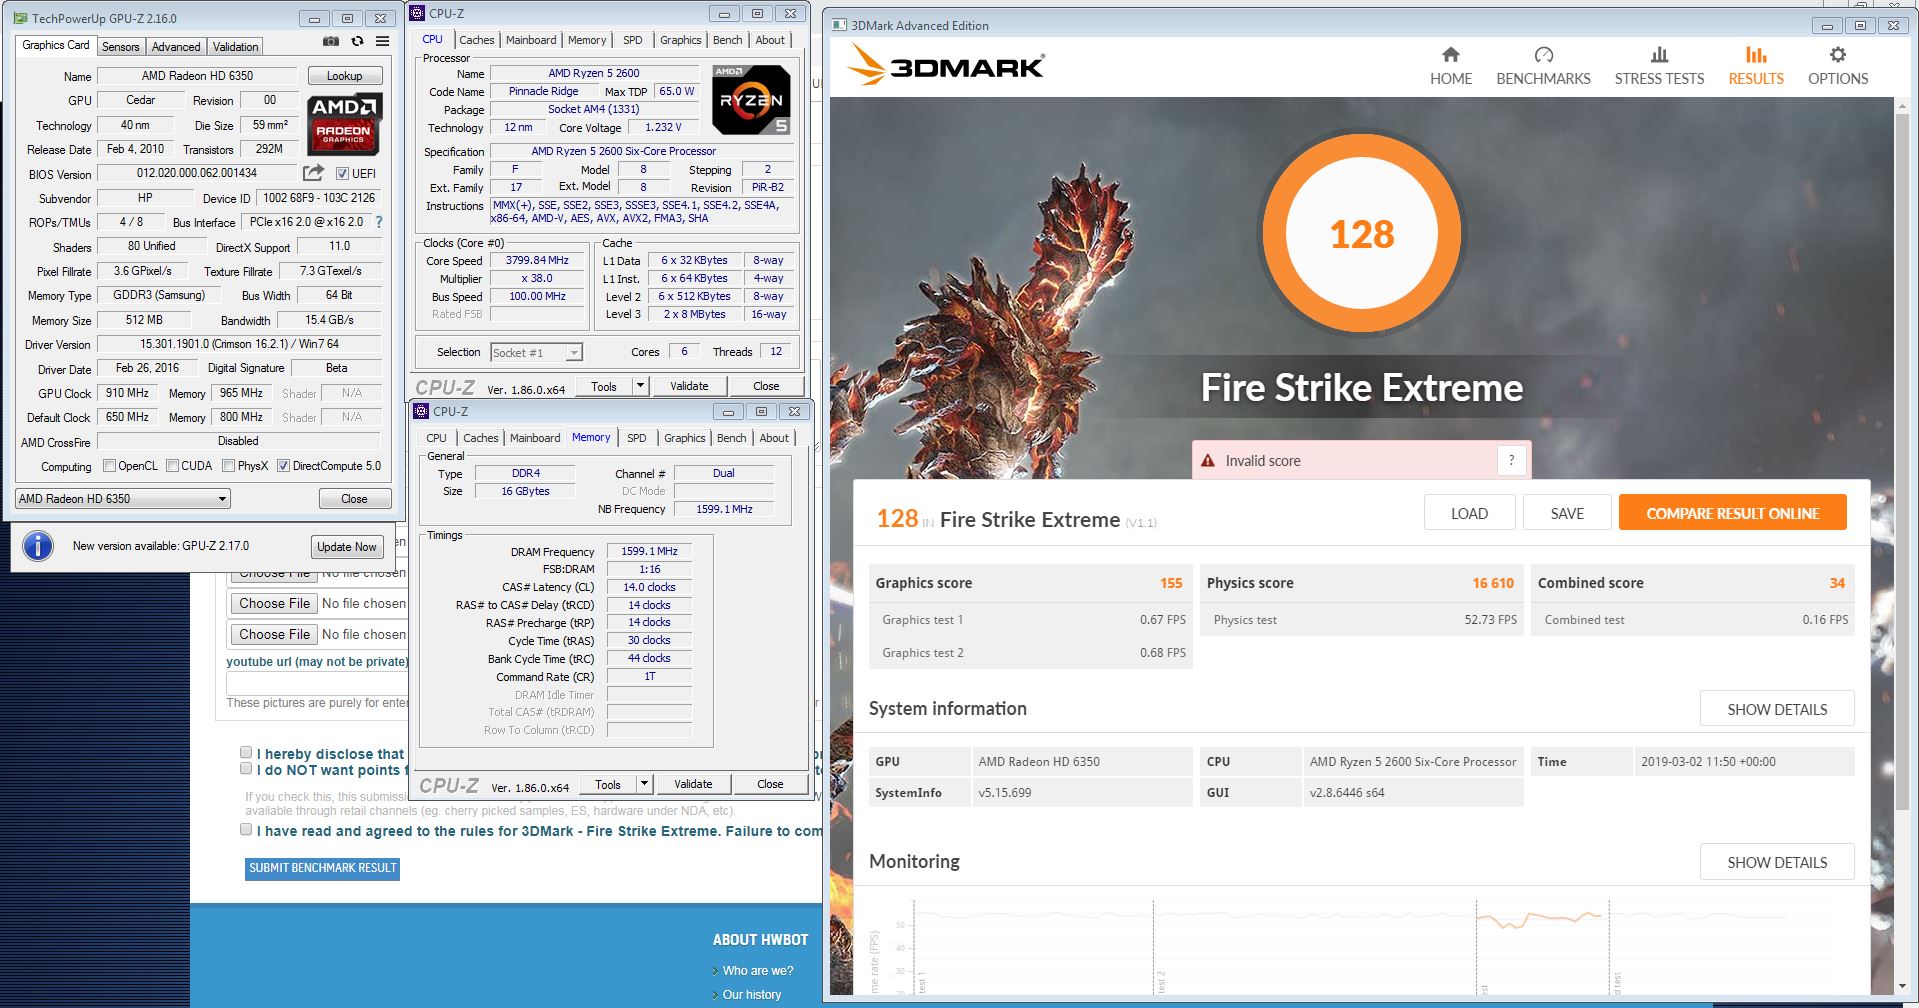Click the youtube url input field

click(x=318, y=683)
